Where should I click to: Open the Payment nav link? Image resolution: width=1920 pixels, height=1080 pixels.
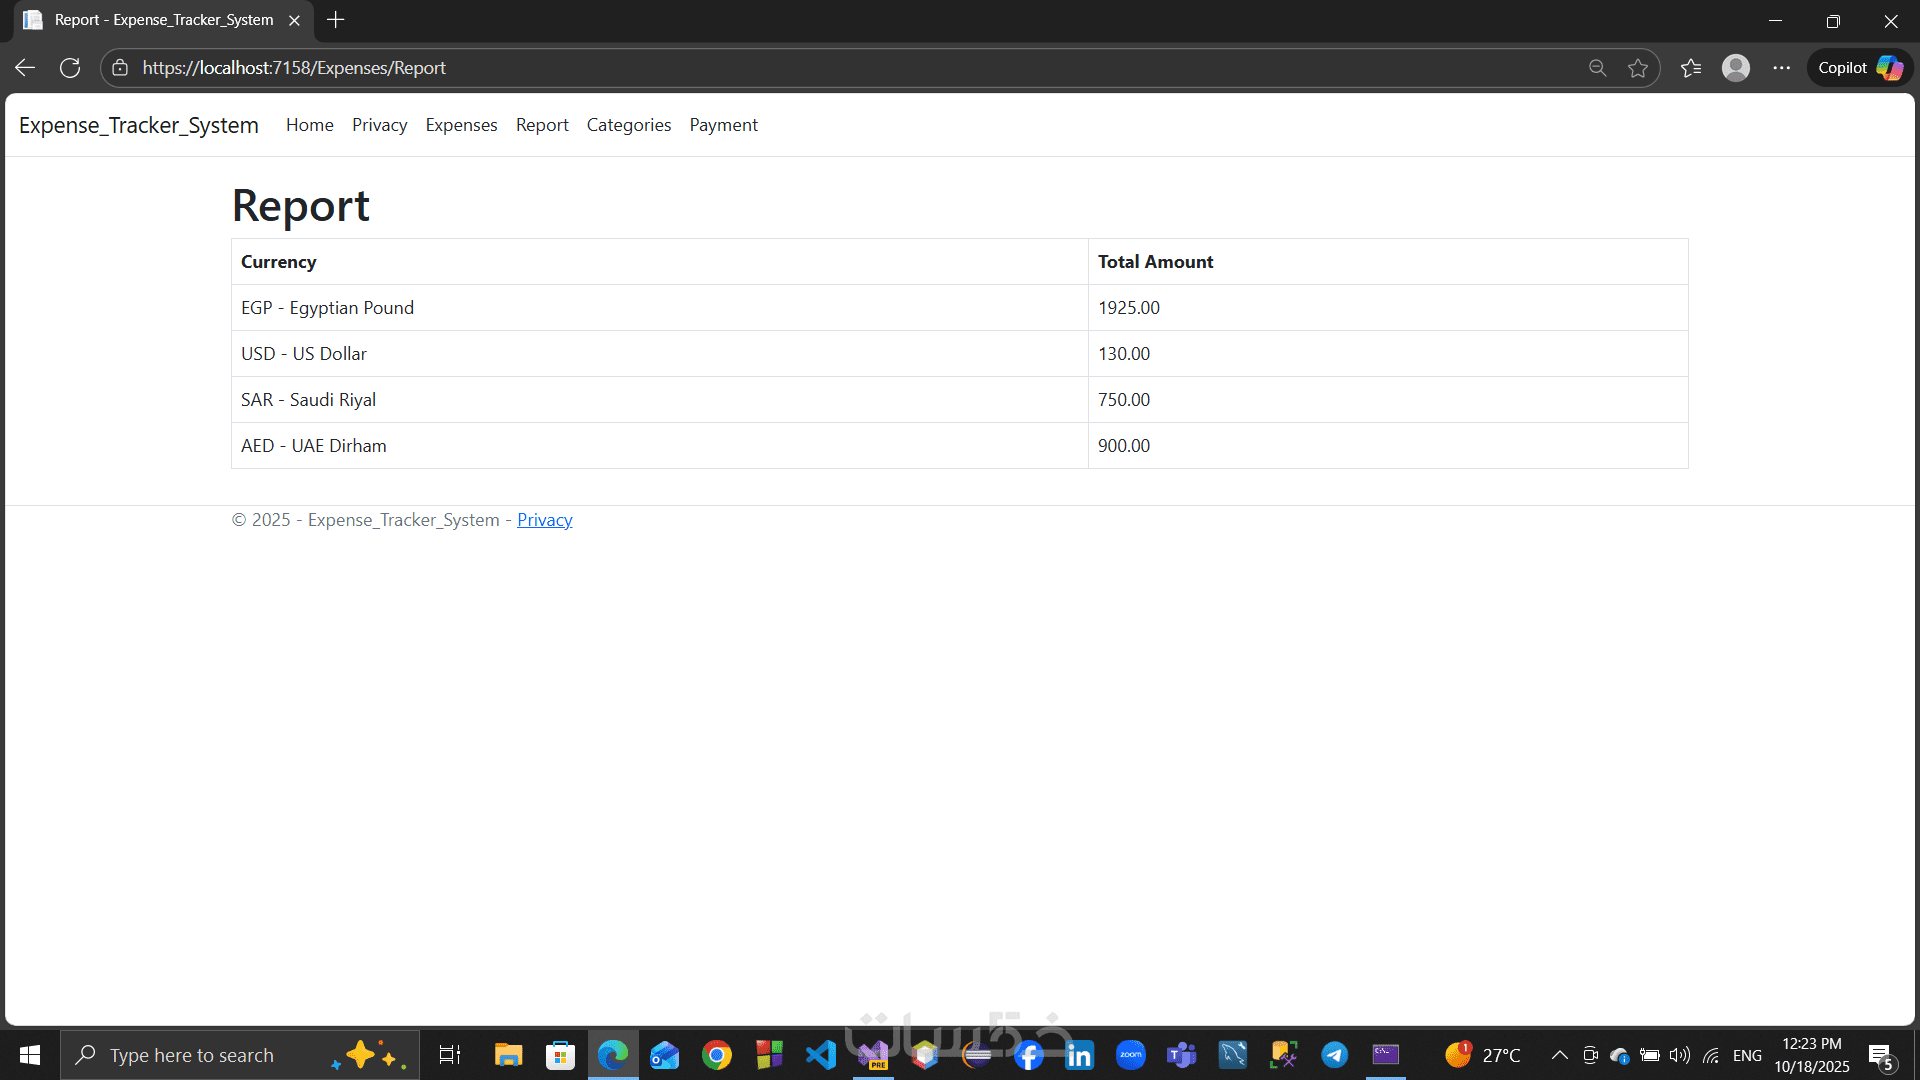(723, 125)
